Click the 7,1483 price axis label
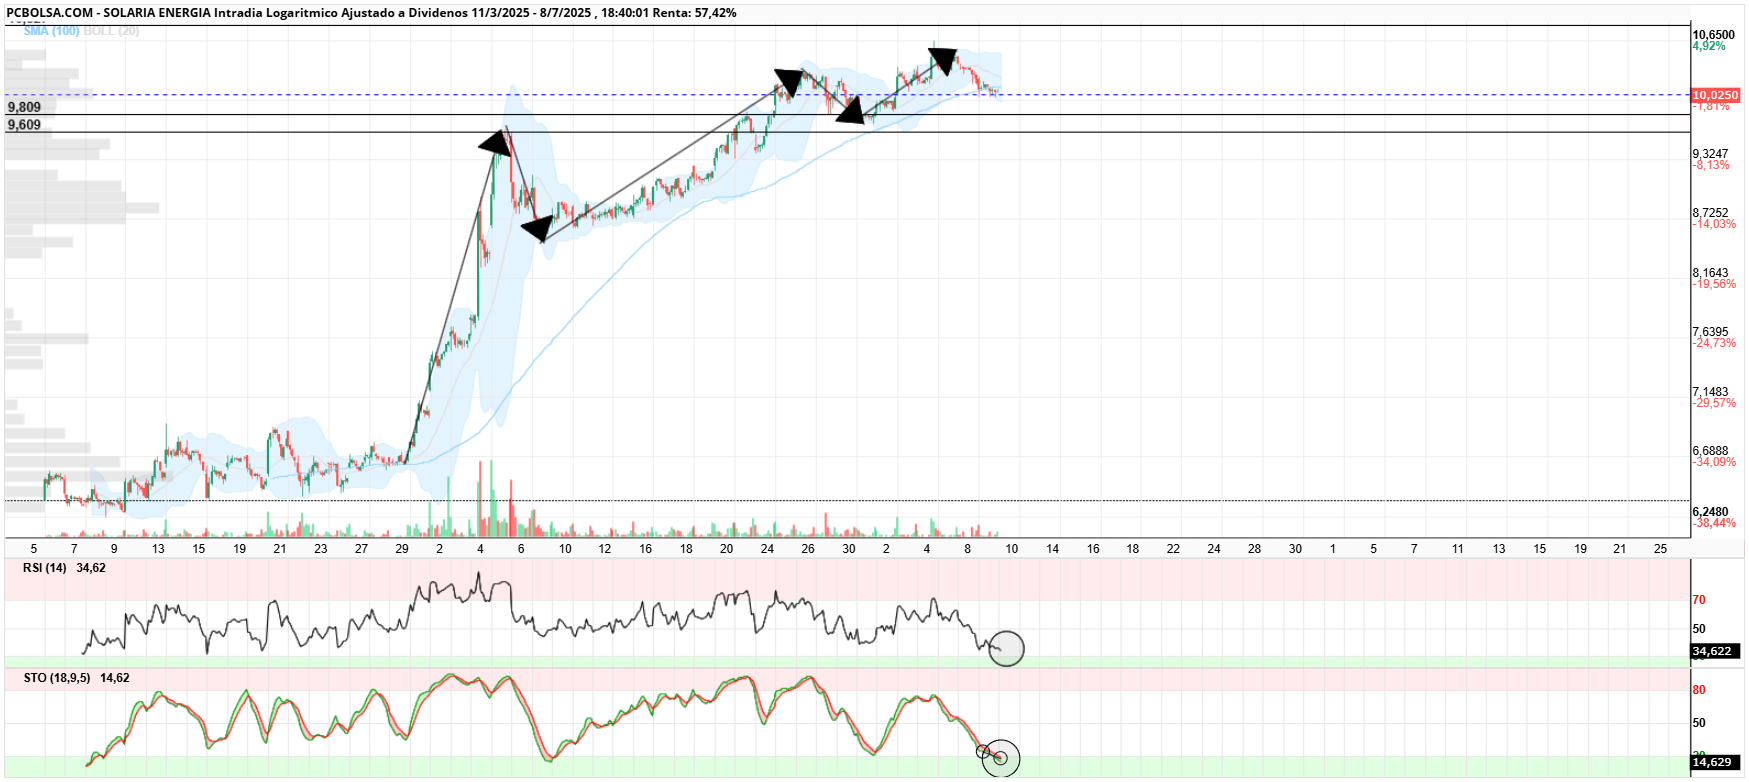Viewport: 1749px width, 782px height. [1710, 392]
